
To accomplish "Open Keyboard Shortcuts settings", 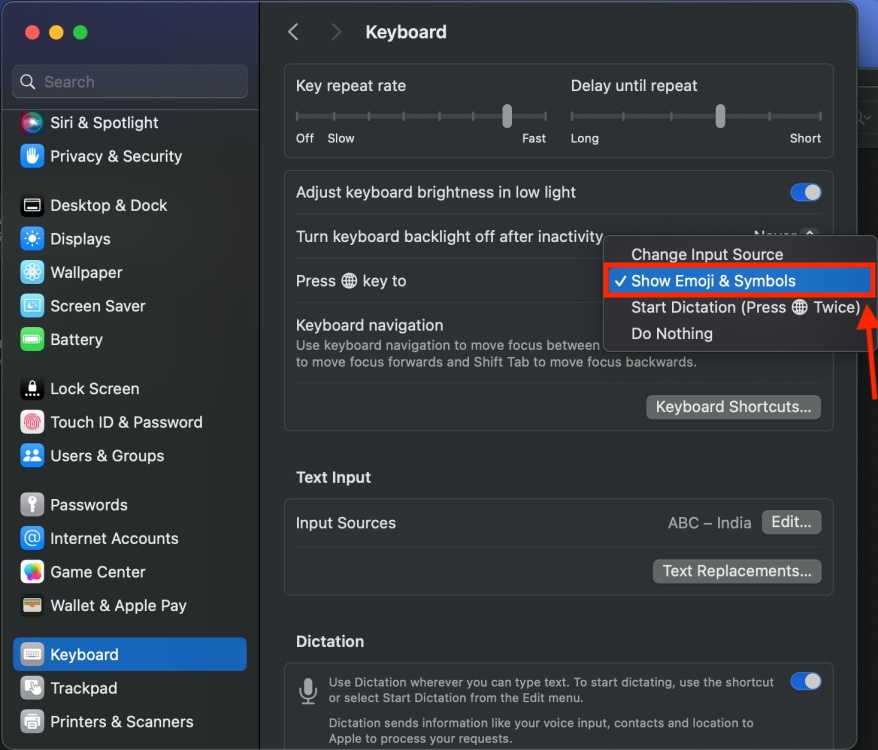I will pos(733,407).
